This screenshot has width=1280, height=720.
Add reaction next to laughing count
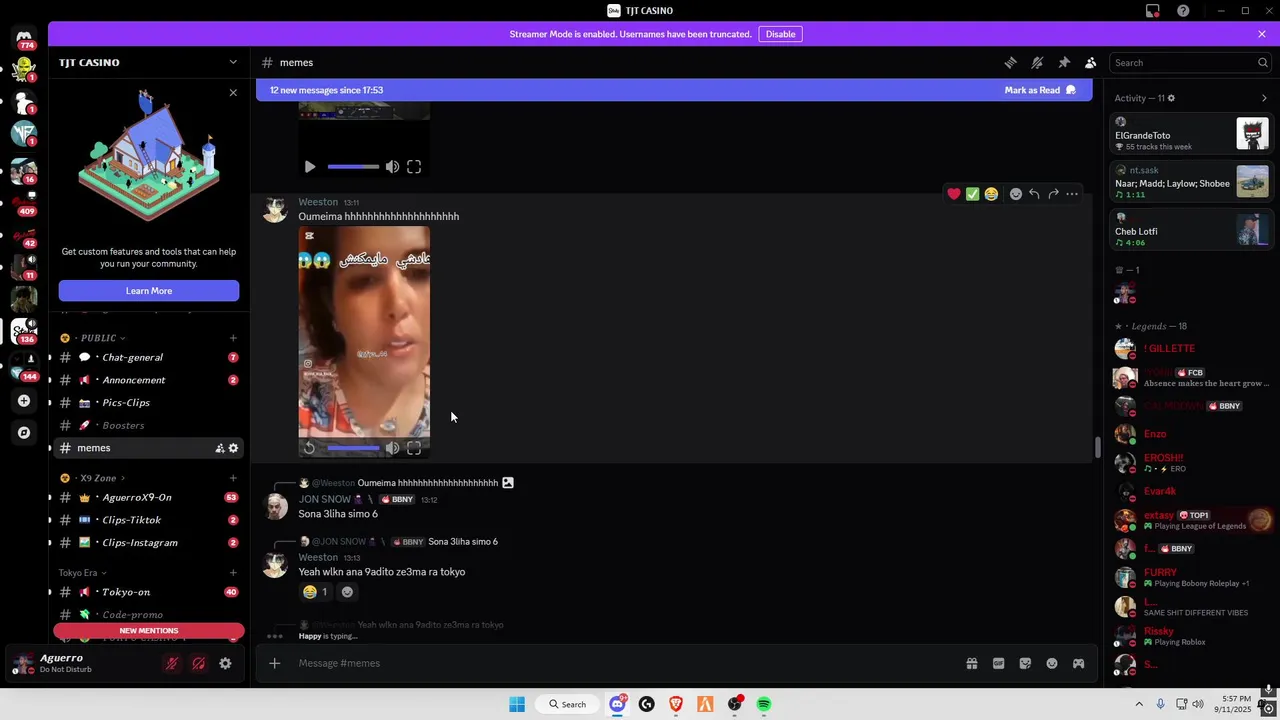pos(347,592)
